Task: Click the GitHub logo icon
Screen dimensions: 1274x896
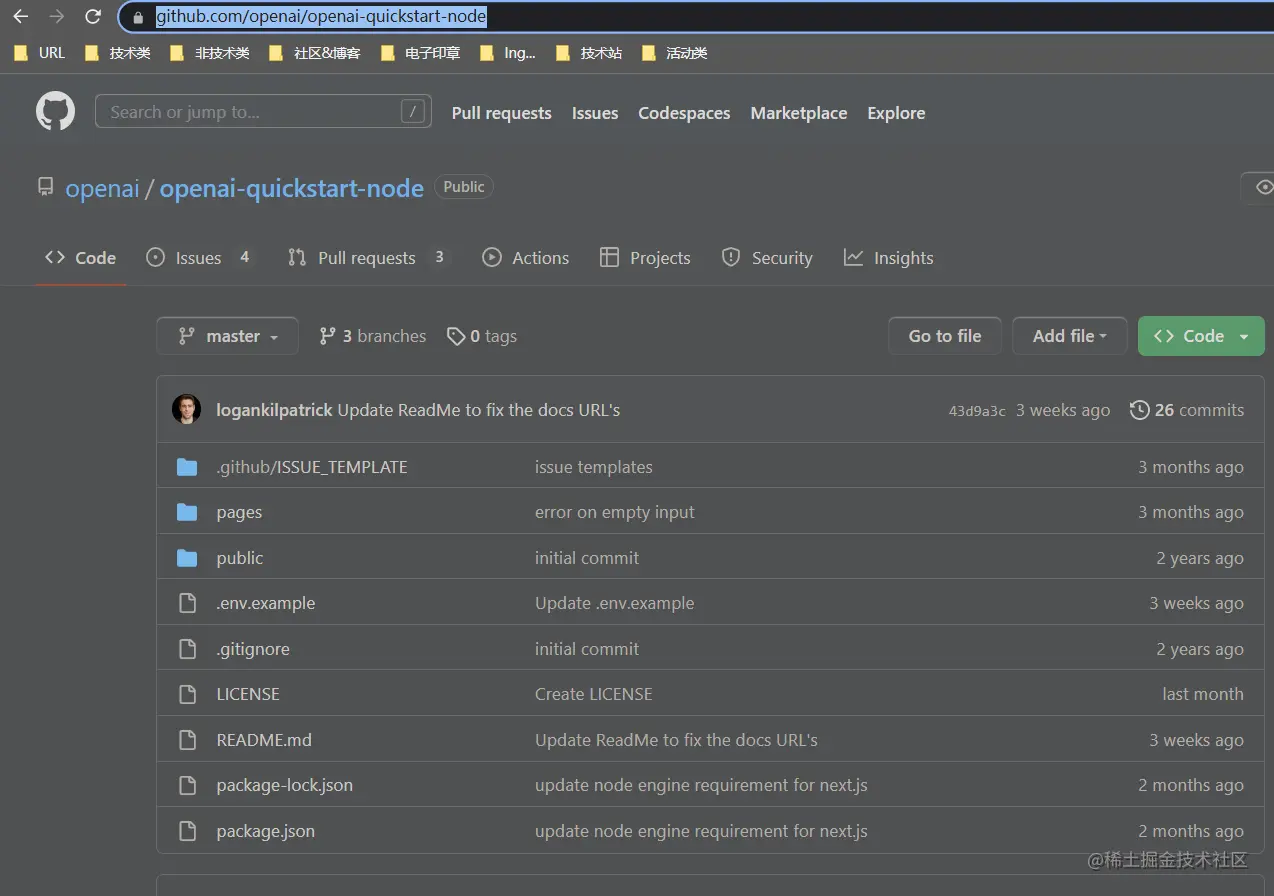Action: 56,111
